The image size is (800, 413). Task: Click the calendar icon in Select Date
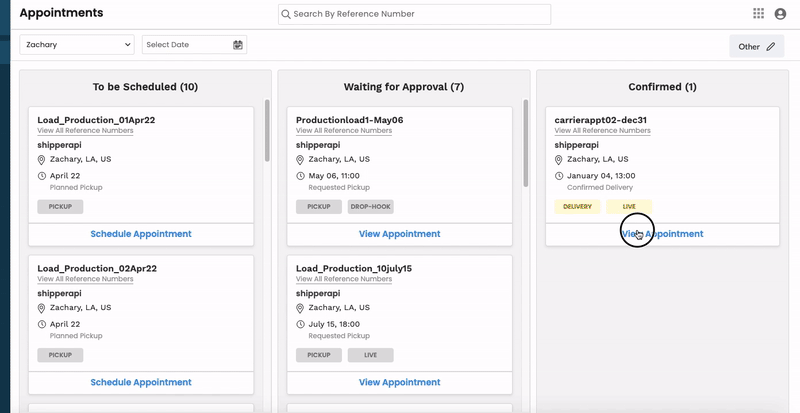[238, 45]
